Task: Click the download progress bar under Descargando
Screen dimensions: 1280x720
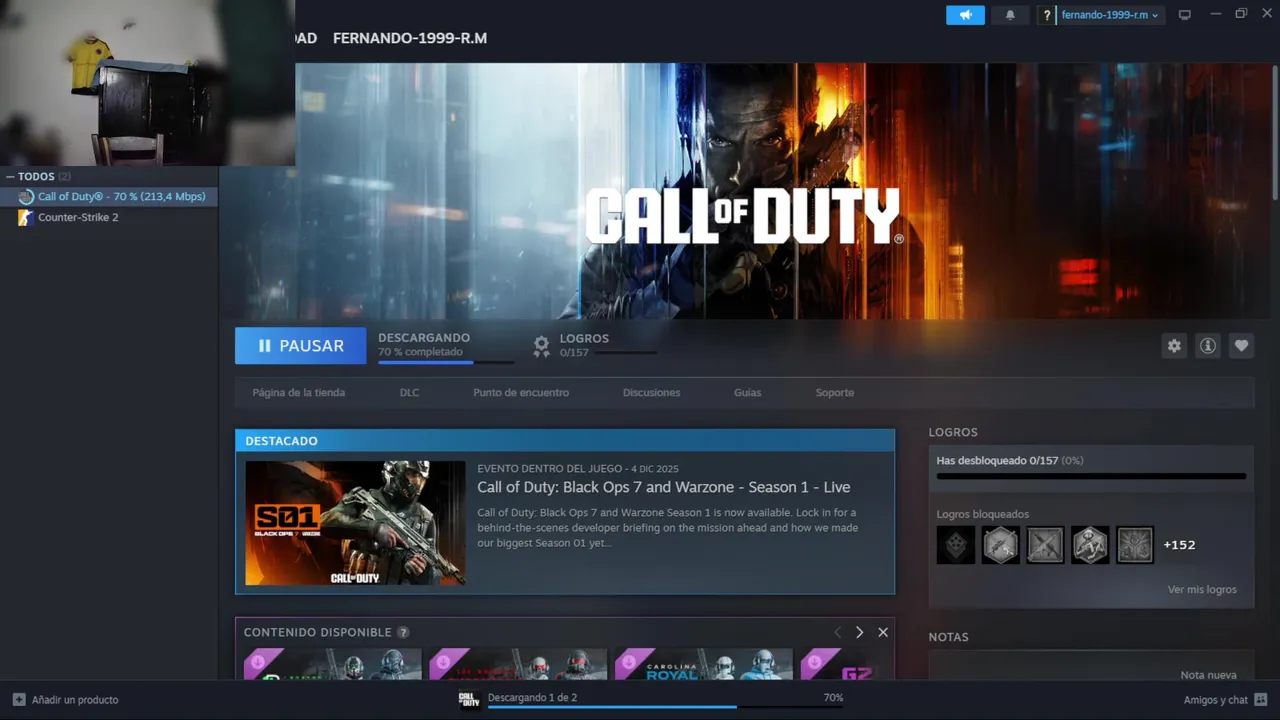Action: click(x=445, y=362)
